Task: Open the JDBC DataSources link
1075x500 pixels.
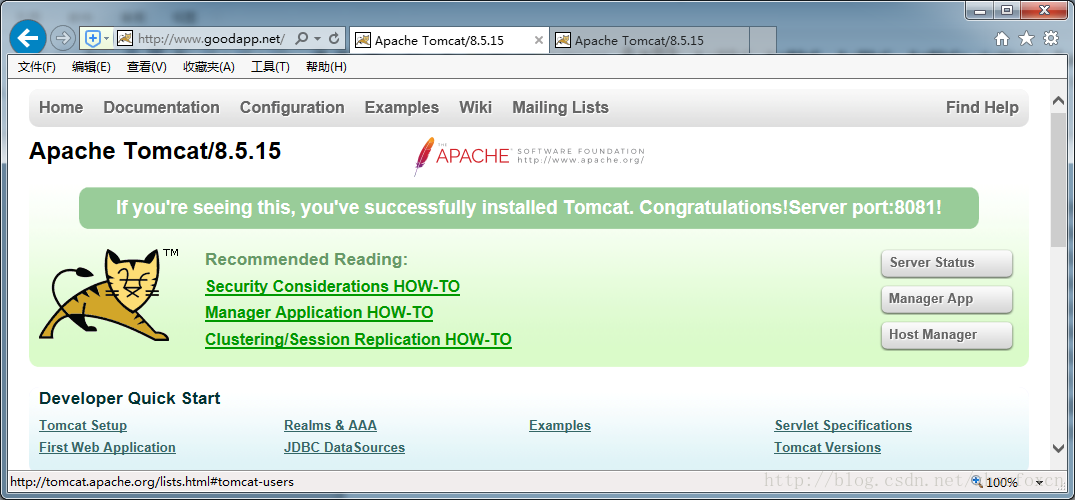Action: tap(344, 447)
